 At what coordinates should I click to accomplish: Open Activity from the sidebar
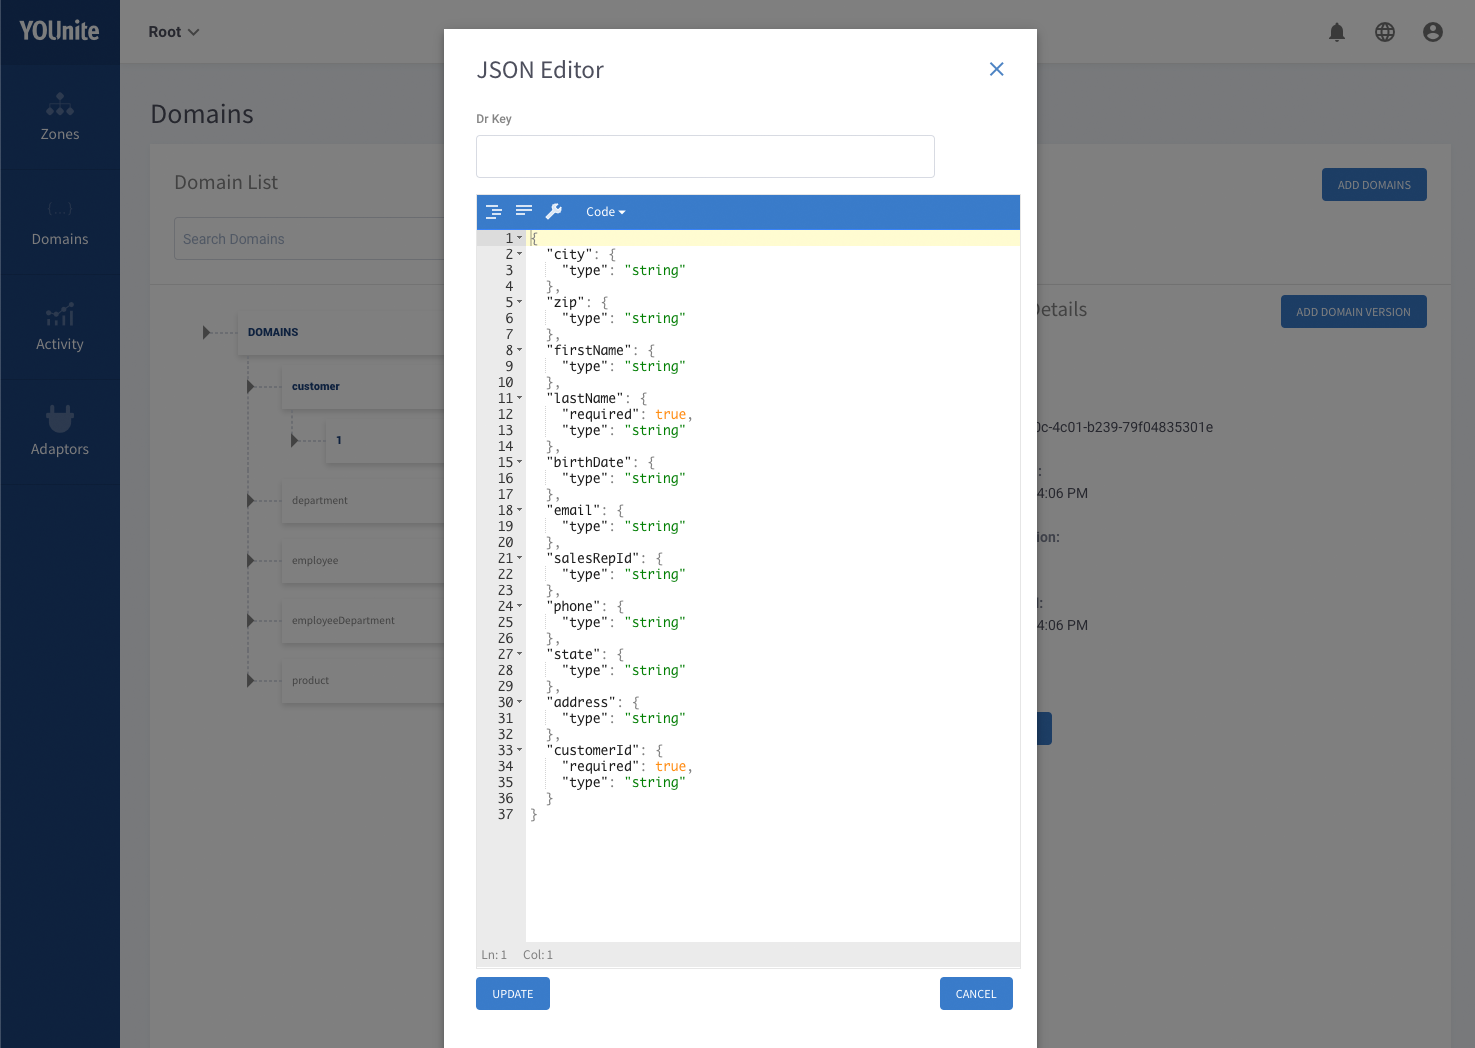60,327
